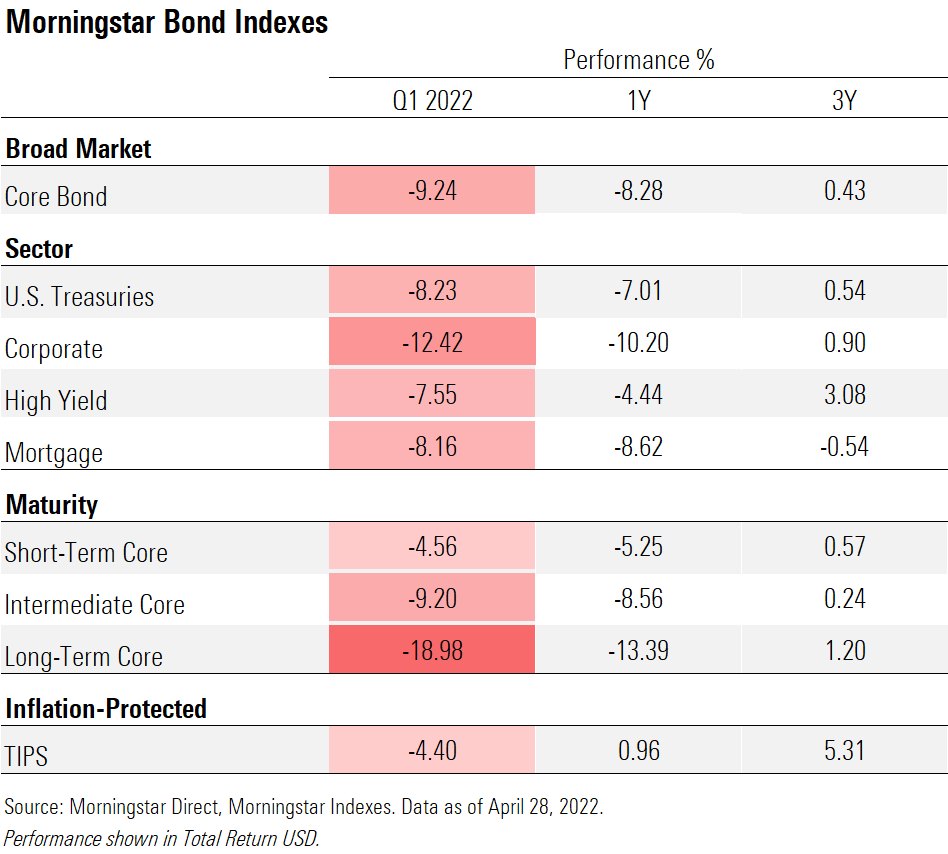Image resolution: width=948 pixels, height=854 pixels.
Task: Click the Inflation-Protected section heading
Action: coord(106,709)
